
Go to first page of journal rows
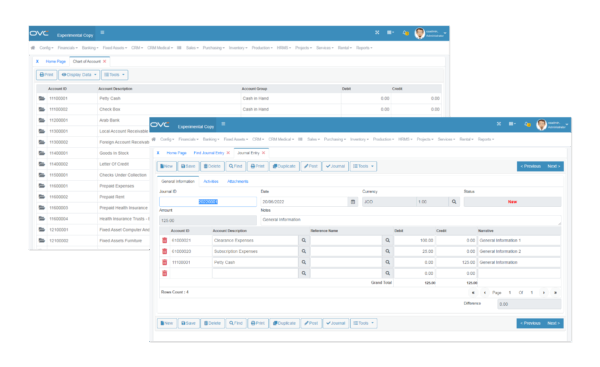(x=473, y=293)
